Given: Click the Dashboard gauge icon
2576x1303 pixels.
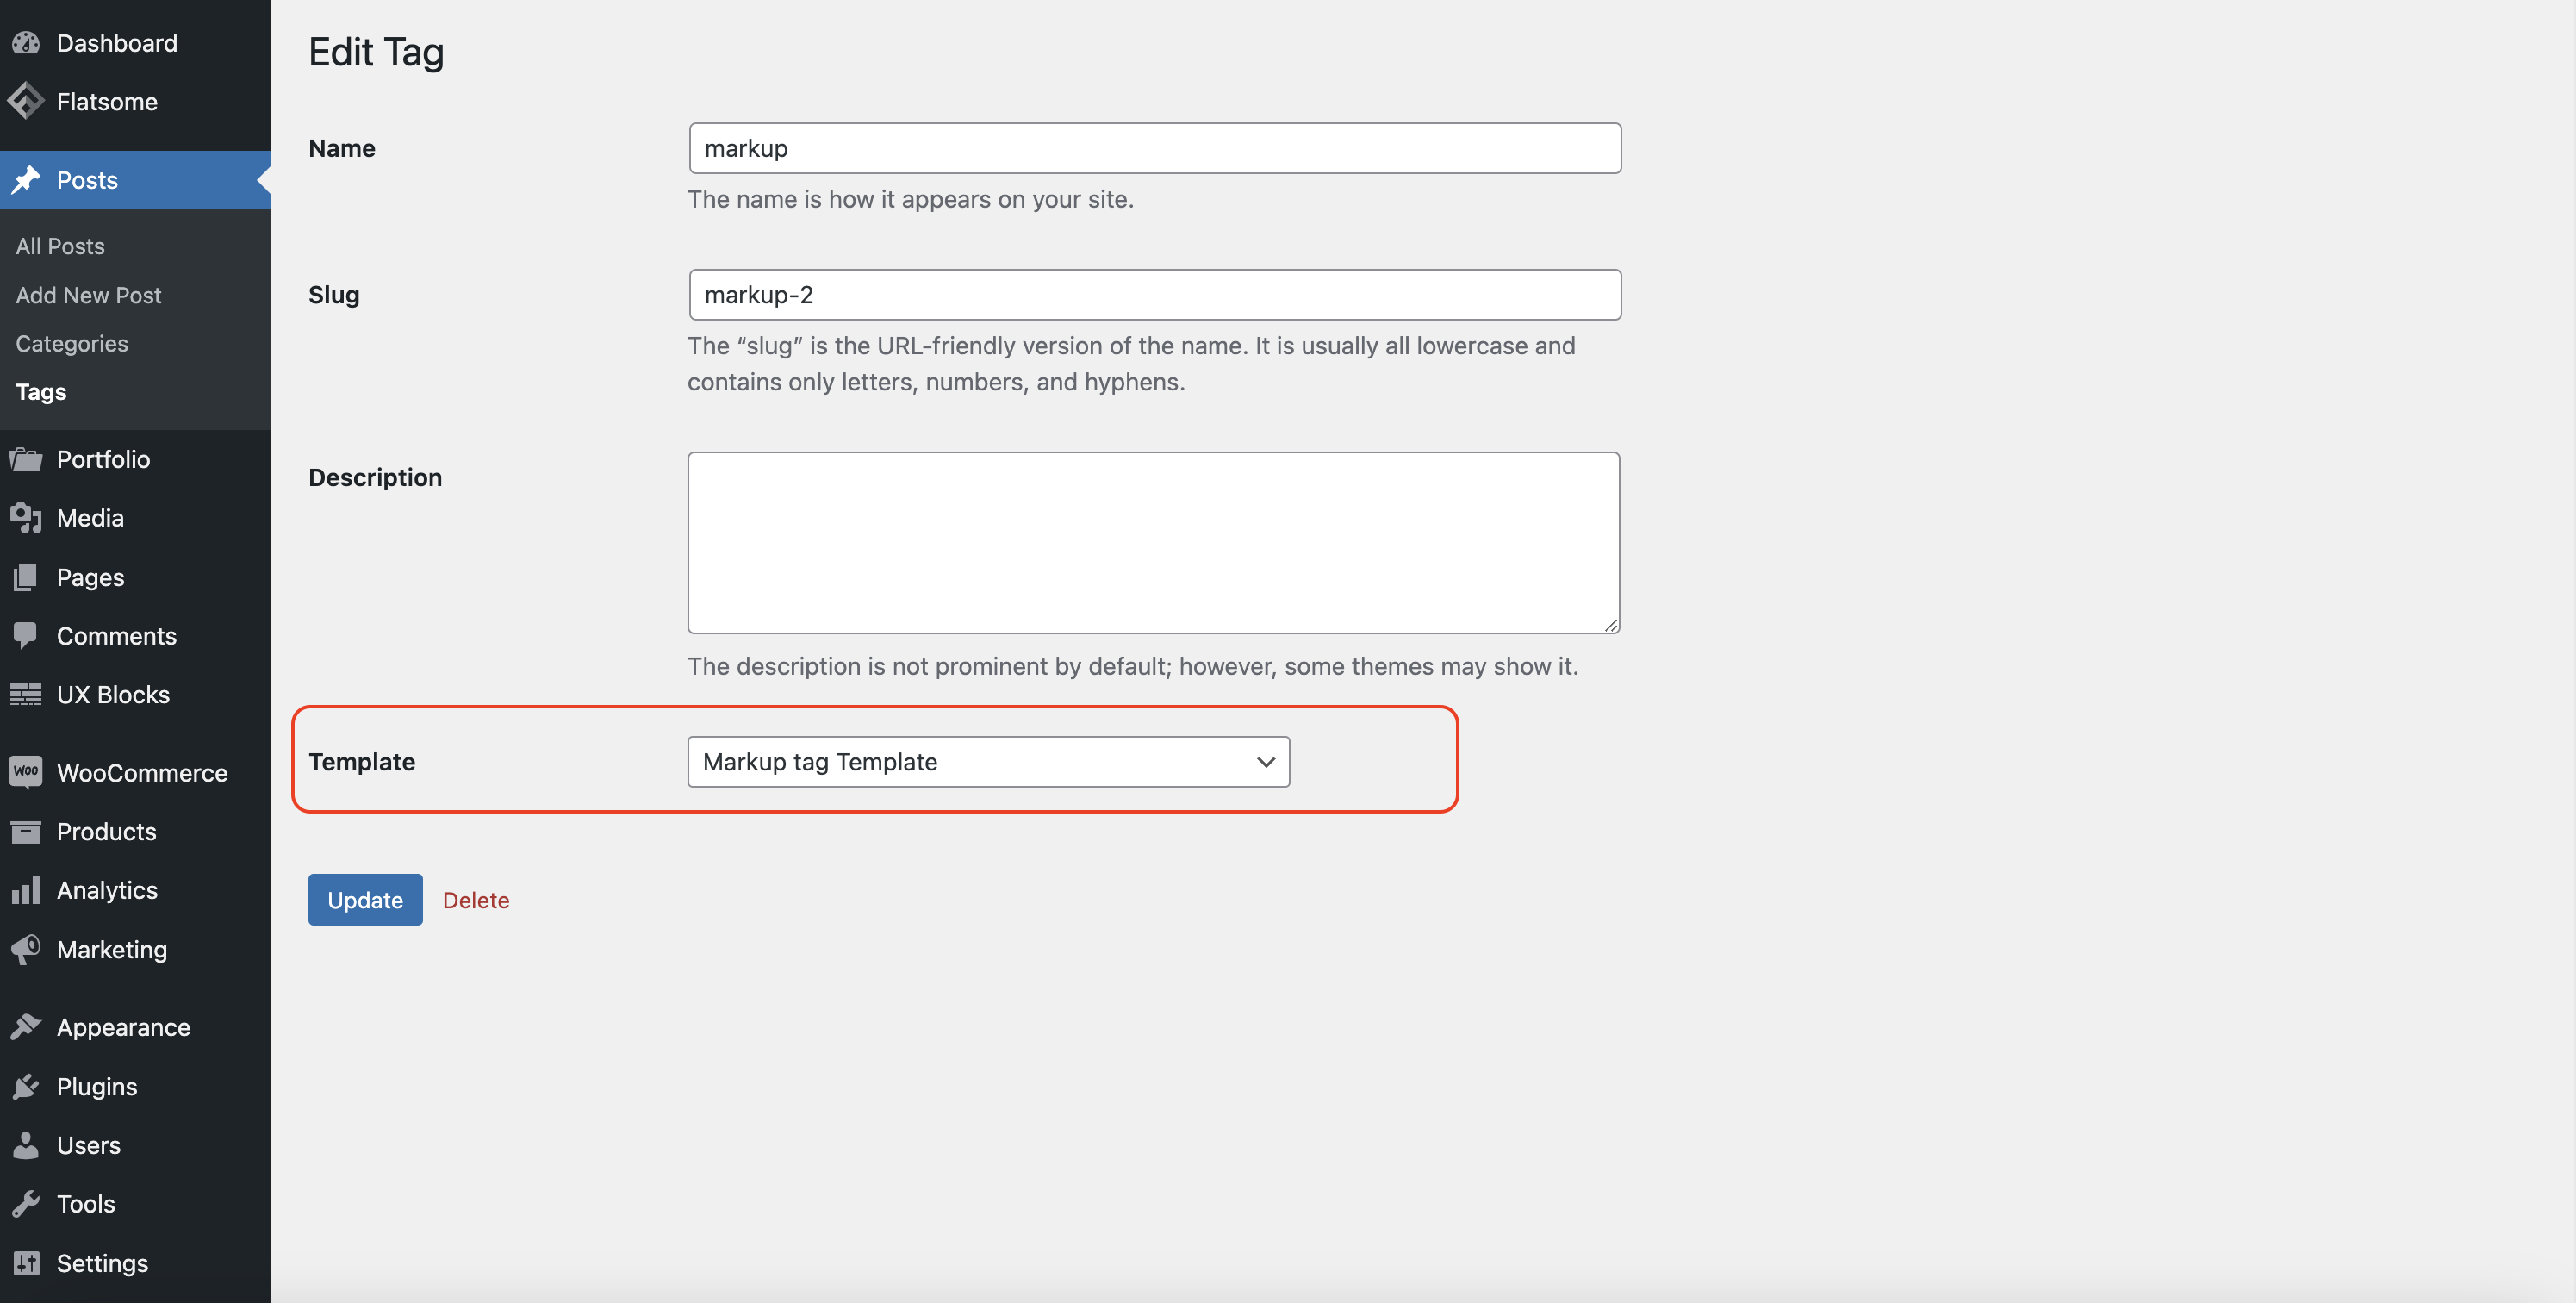Looking at the screenshot, I should (x=26, y=43).
